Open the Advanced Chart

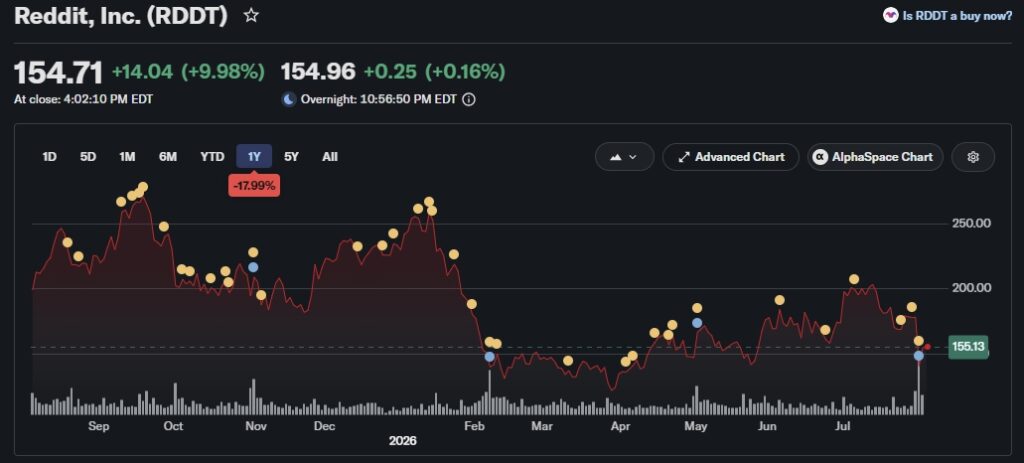tap(731, 157)
